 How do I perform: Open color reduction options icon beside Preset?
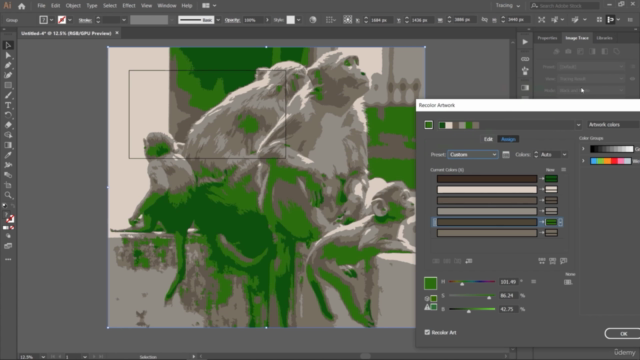click(506, 155)
